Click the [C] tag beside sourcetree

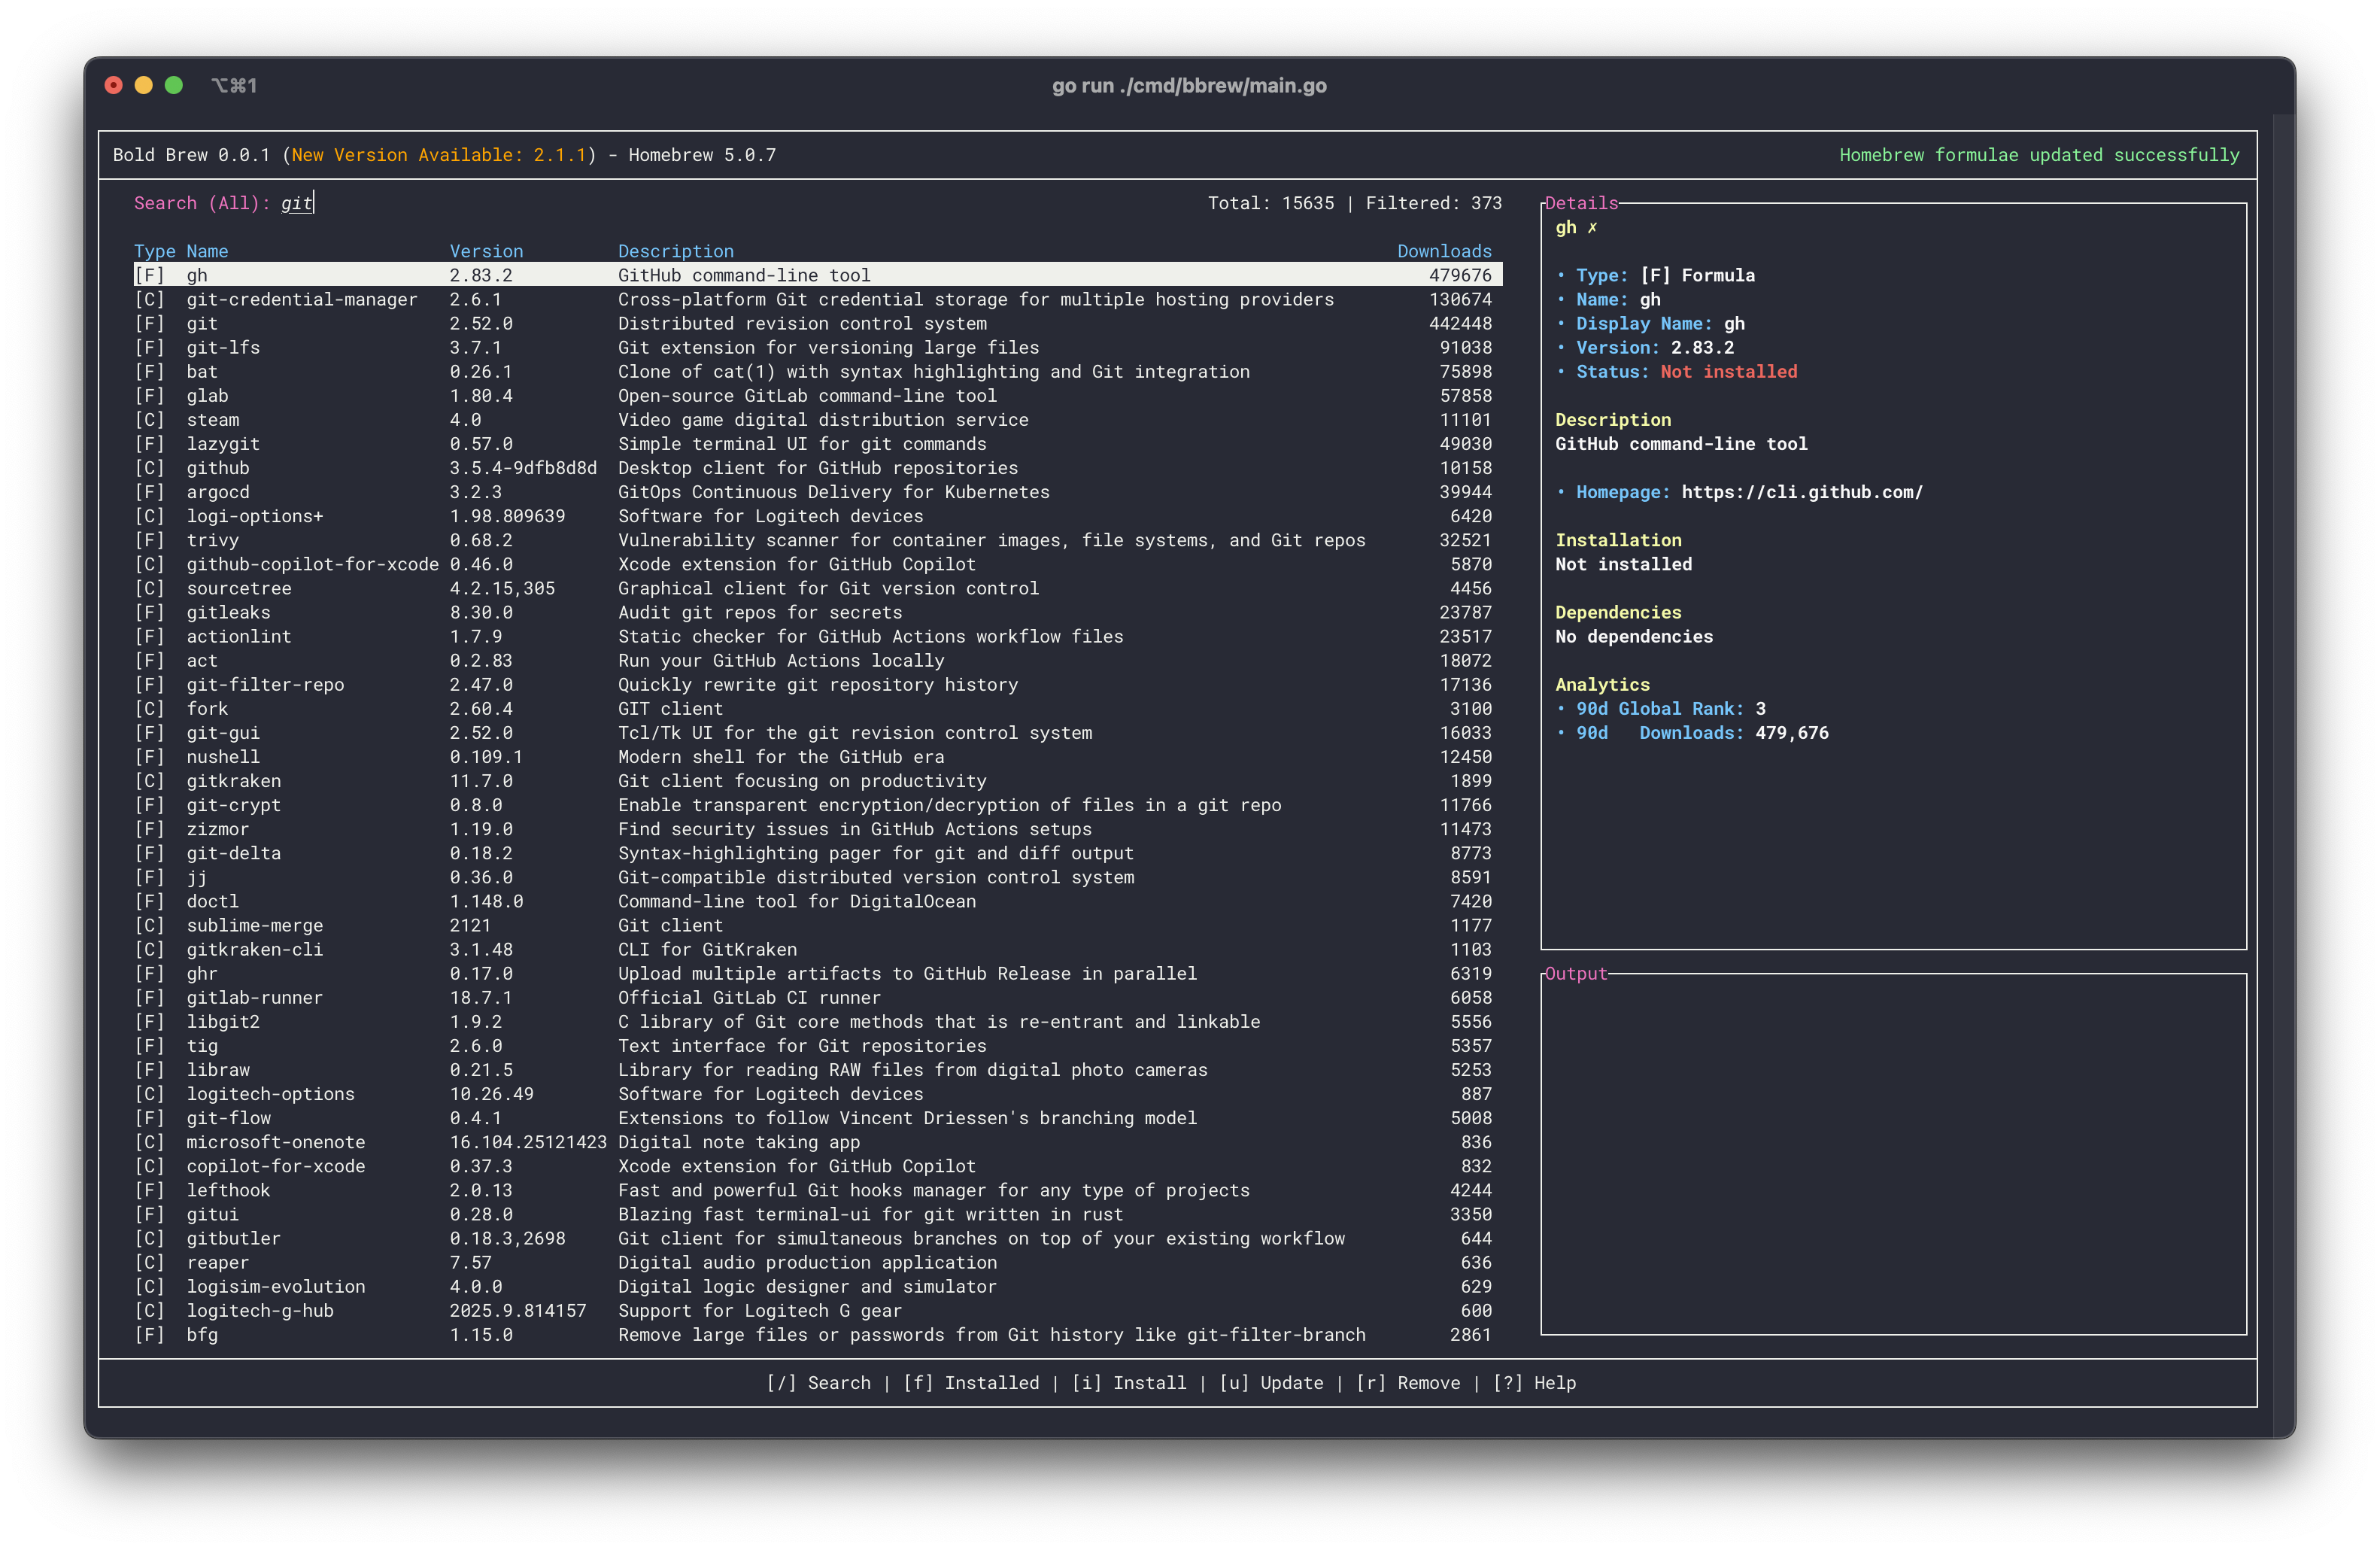149,588
